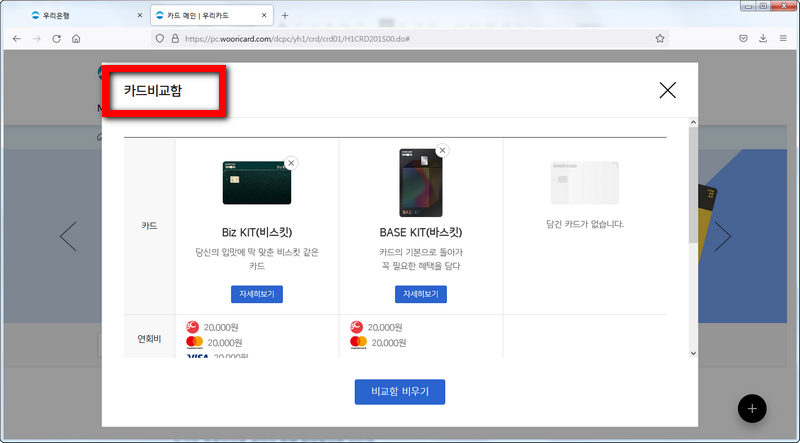Open the browser home page
This screenshot has height=443, width=800.
tap(76, 39)
